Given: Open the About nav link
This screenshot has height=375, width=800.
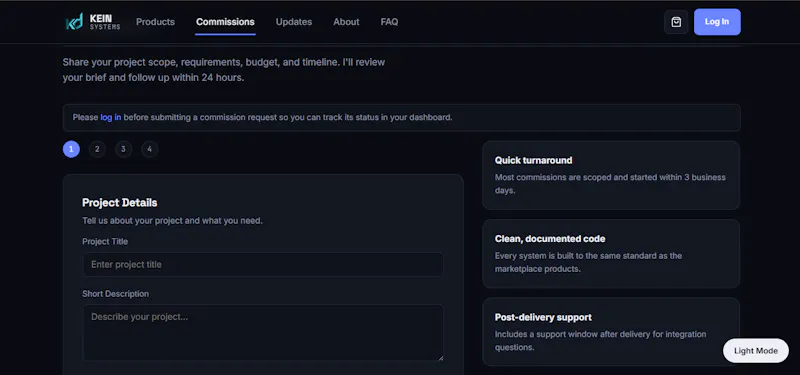Looking at the screenshot, I should [346, 22].
